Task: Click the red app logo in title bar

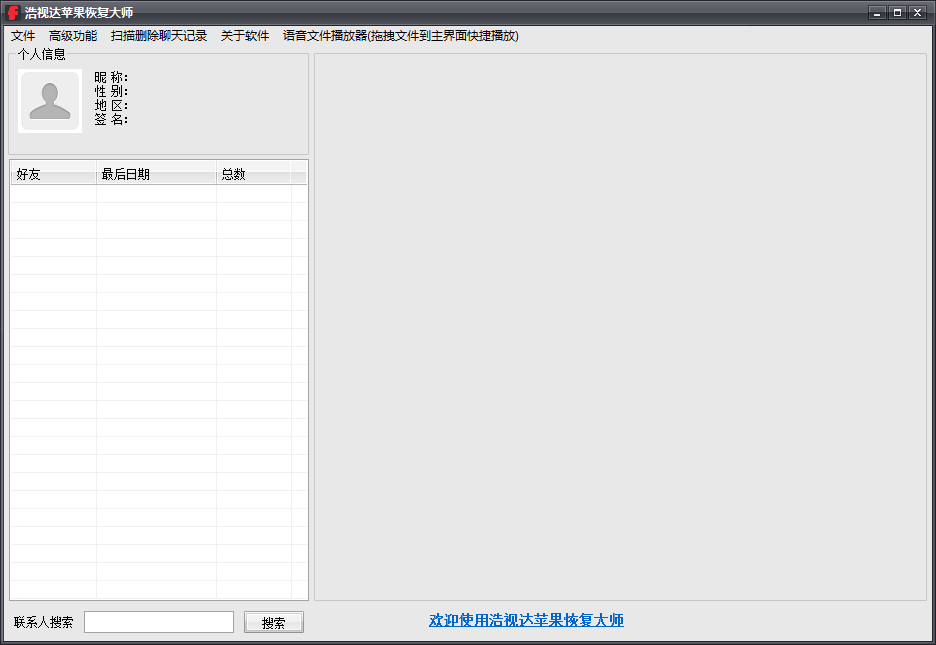Action: [x=13, y=12]
